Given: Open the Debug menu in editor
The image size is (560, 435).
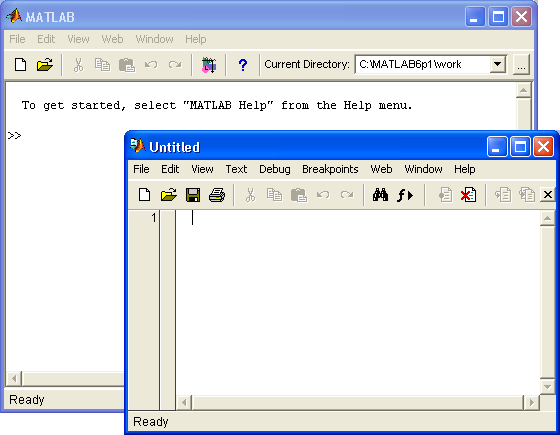Looking at the screenshot, I should (x=275, y=169).
